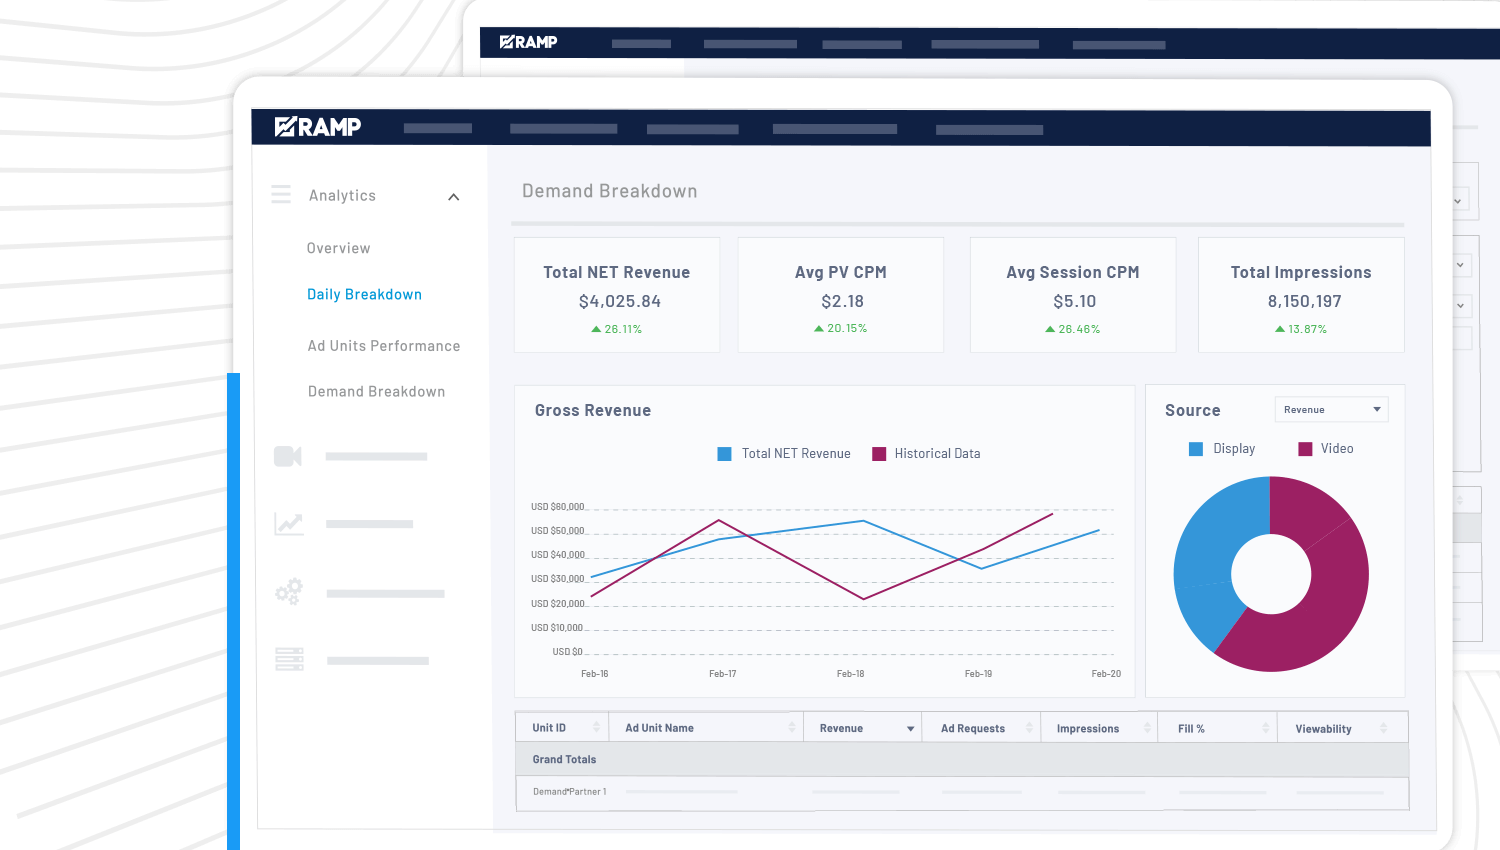Click the Total Impressions card
Screen dimensions: 1500x850
tap(1301, 295)
